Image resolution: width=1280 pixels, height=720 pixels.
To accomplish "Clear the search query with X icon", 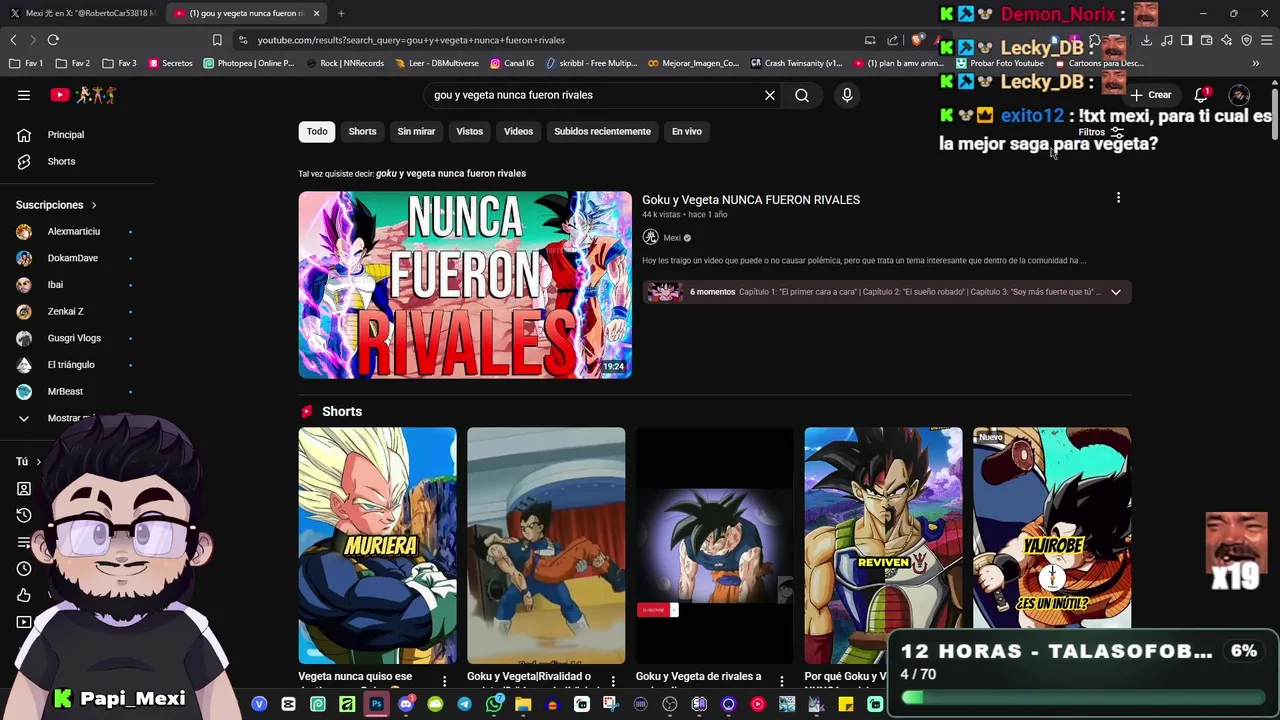I will 770,95.
